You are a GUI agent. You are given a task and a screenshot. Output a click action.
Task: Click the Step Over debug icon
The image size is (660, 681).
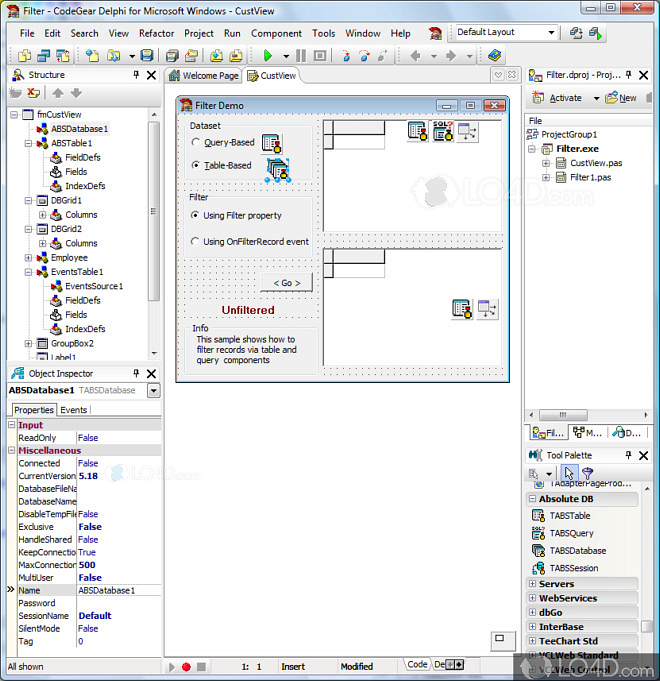[364, 56]
